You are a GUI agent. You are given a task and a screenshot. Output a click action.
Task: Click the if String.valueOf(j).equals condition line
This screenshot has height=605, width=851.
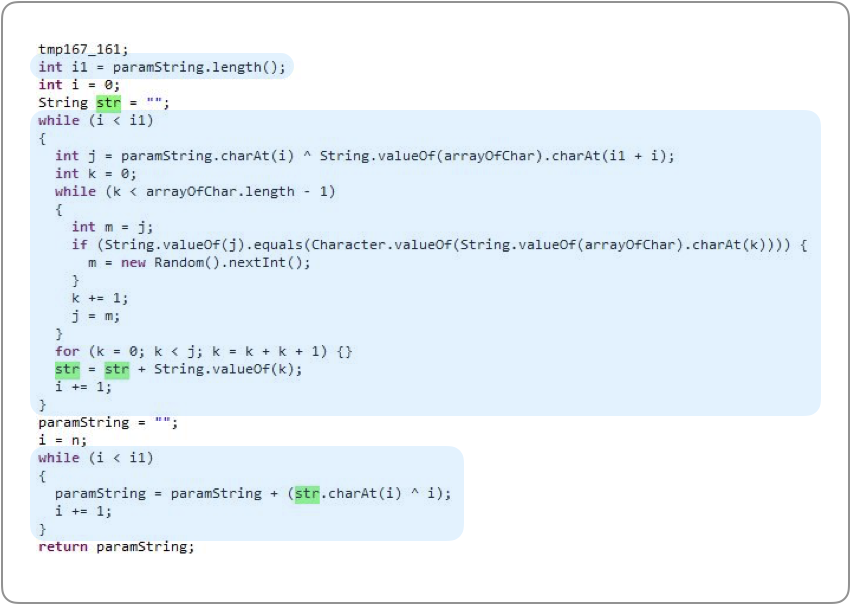(x=438, y=245)
